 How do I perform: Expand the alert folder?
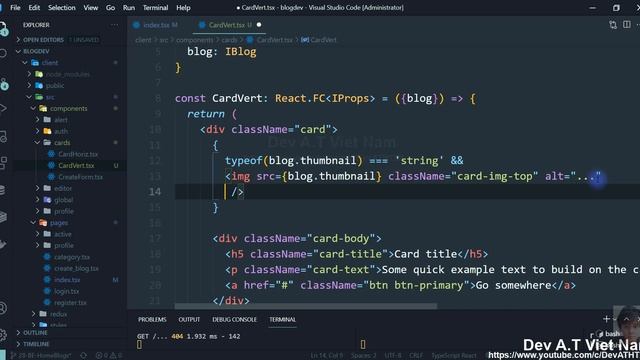pyautogui.click(x=38, y=120)
